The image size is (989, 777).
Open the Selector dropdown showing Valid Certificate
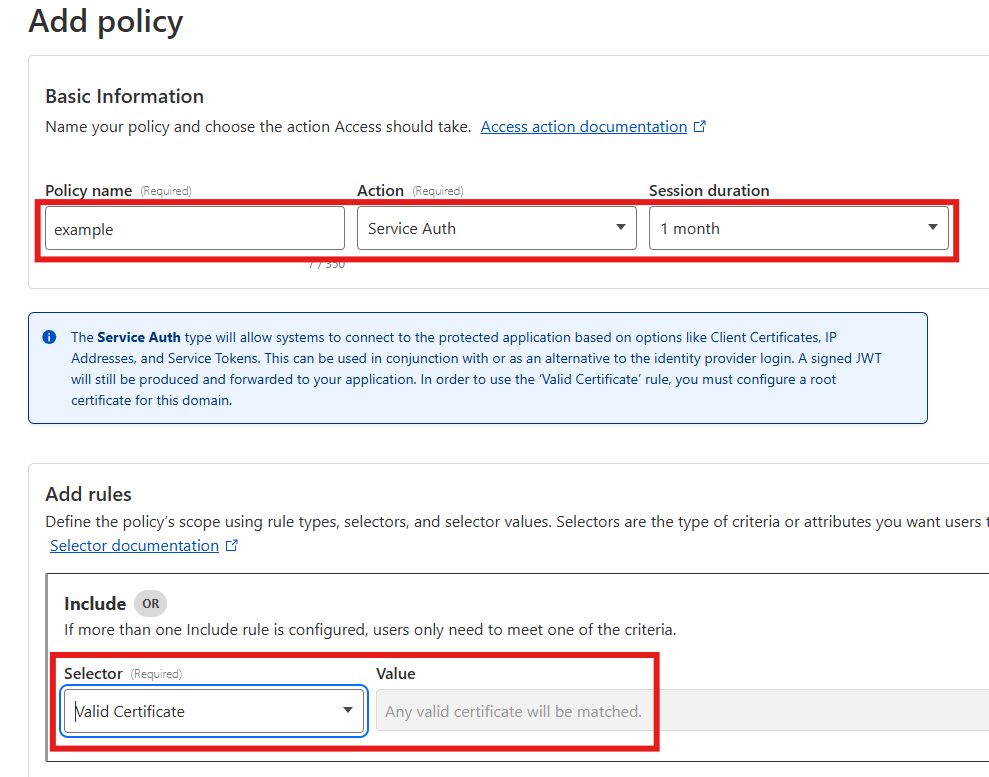click(214, 710)
